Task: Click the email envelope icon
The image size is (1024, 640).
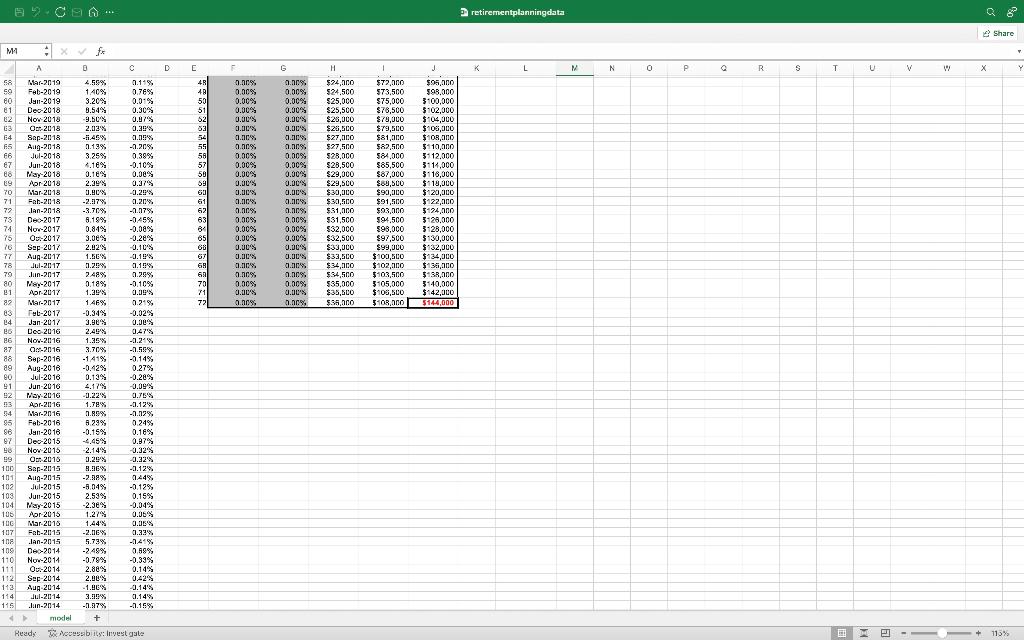Action: pos(77,12)
